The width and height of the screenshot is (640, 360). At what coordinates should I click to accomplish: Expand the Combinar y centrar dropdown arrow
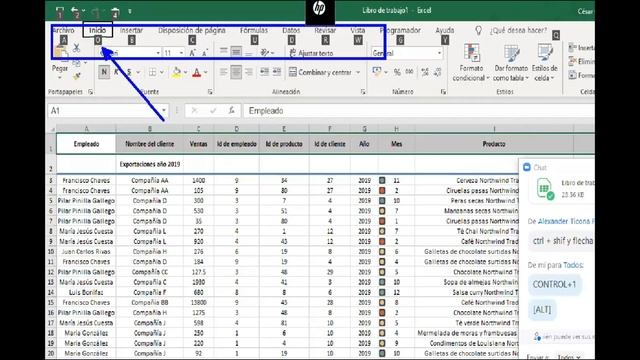pyautogui.click(x=358, y=72)
